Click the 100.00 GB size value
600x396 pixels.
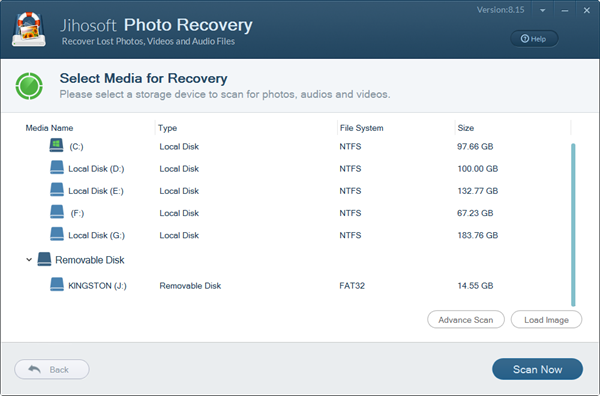click(x=478, y=169)
